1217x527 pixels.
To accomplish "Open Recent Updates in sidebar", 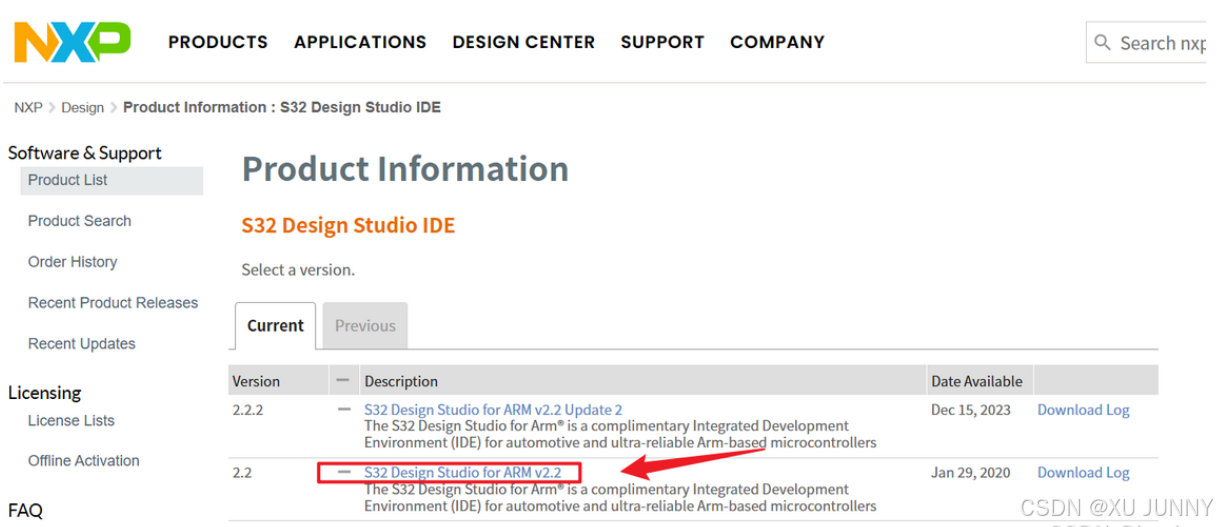I will point(81,344).
